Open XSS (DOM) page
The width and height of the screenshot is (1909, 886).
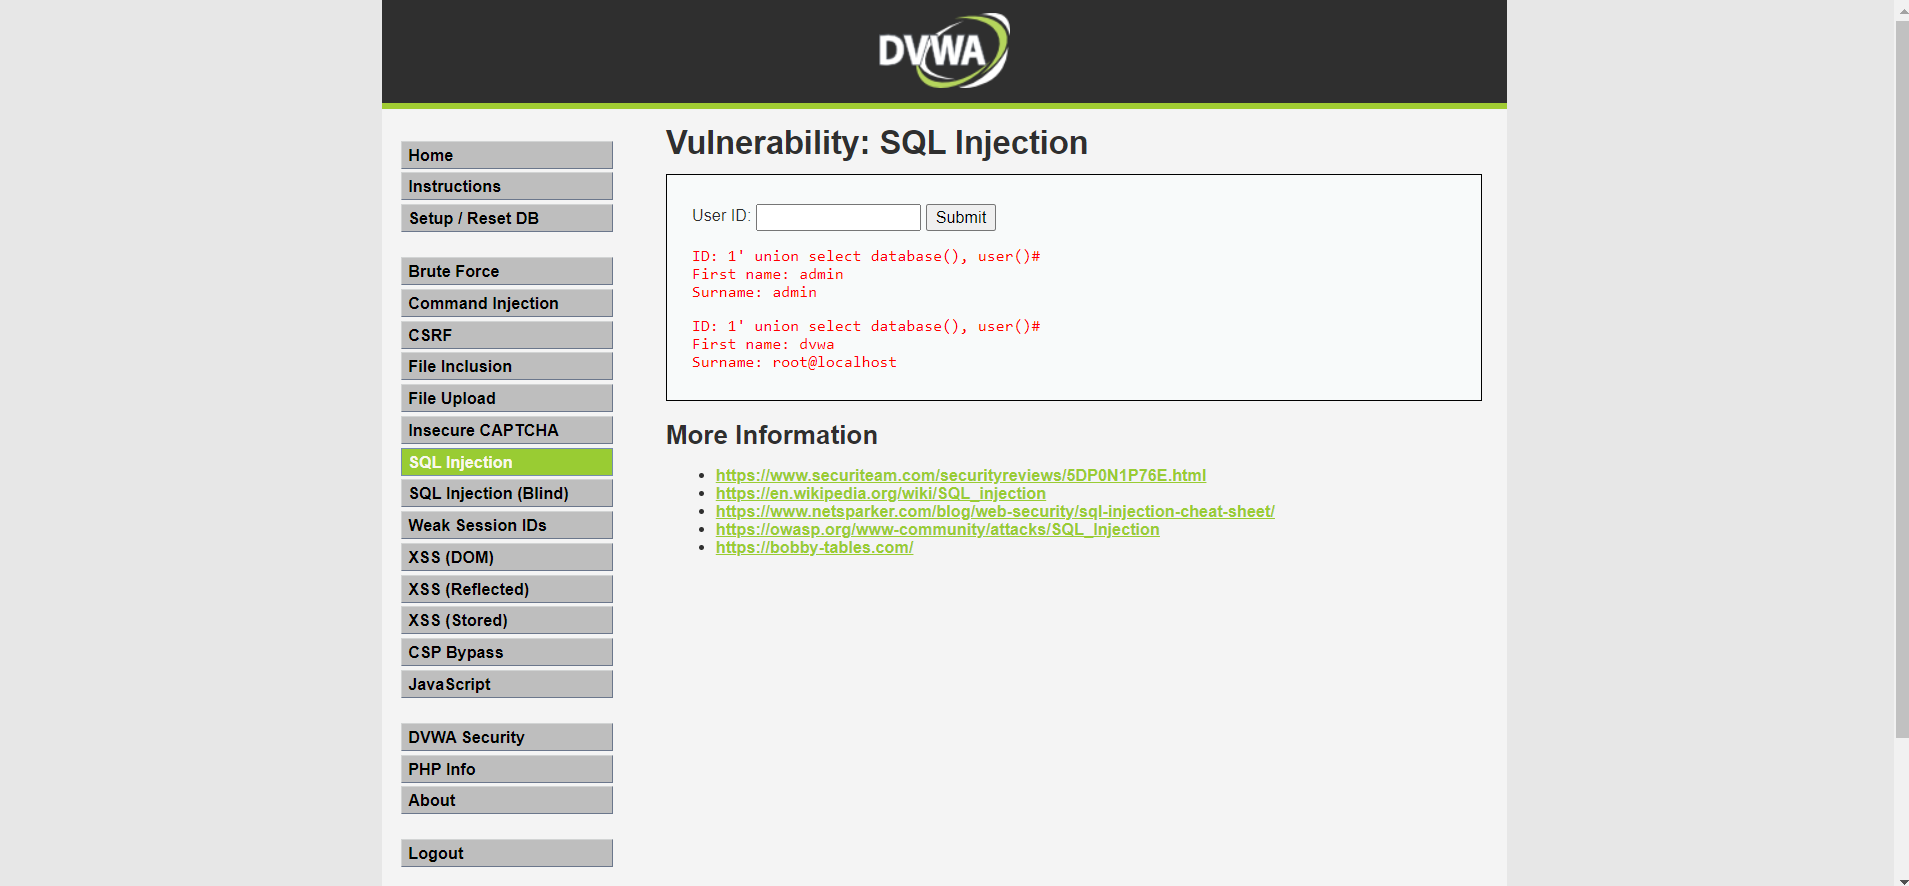coord(507,557)
